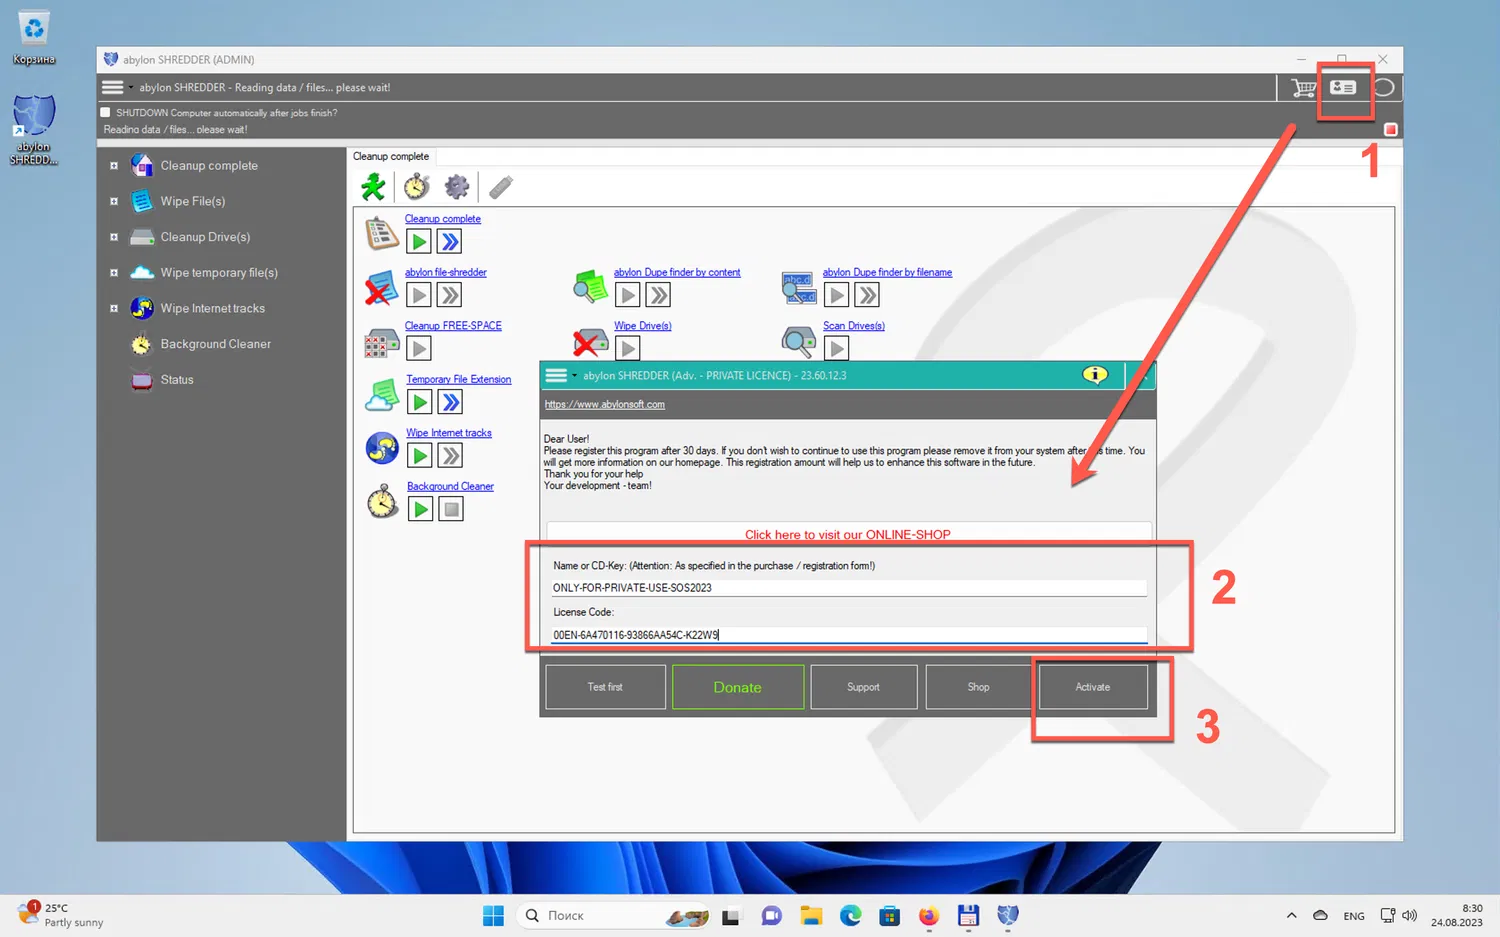Image resolution: width=1500 pixels, height=937 pixels.
Task: Open the hamburger menu in the licence dialog
Action: point(556,376)
